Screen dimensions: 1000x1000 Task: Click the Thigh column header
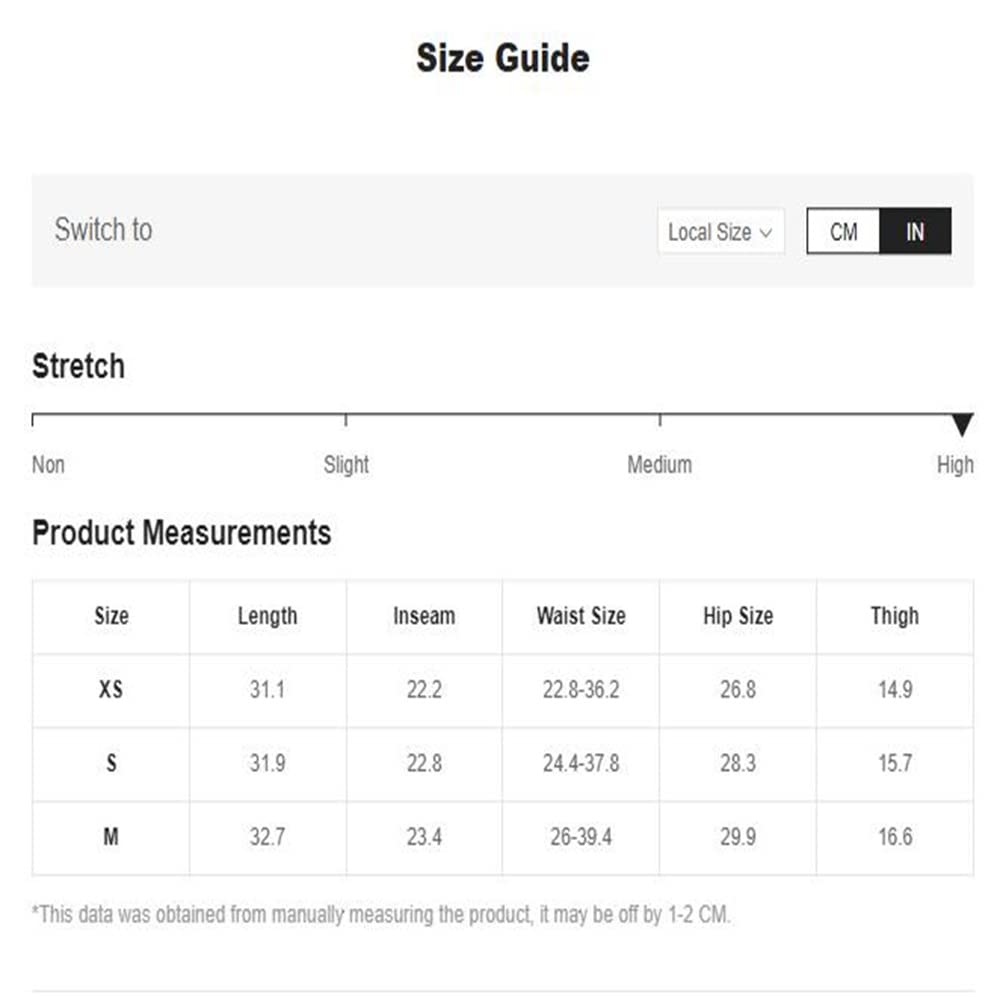coord(895,616)
